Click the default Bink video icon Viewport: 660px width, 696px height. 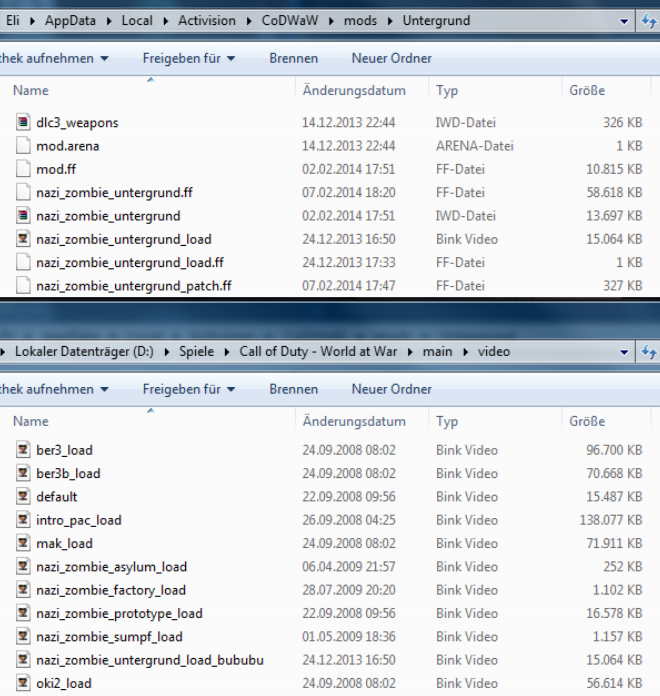(23, 496)
